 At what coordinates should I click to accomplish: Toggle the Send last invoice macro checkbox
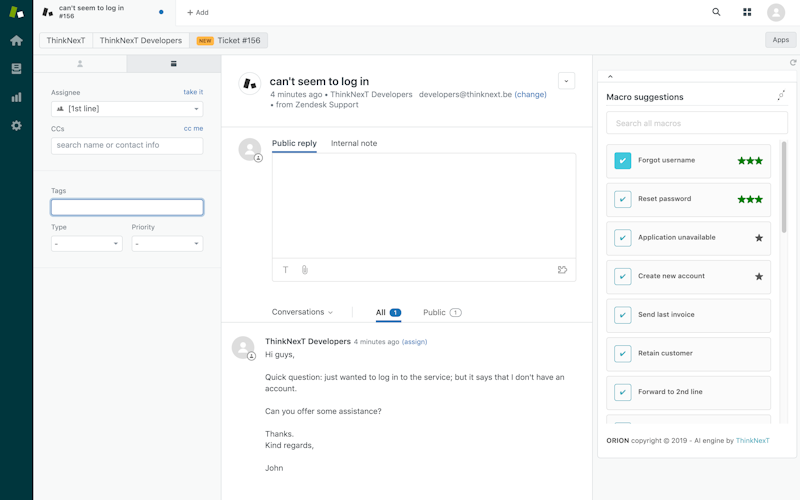coord(622,315)
